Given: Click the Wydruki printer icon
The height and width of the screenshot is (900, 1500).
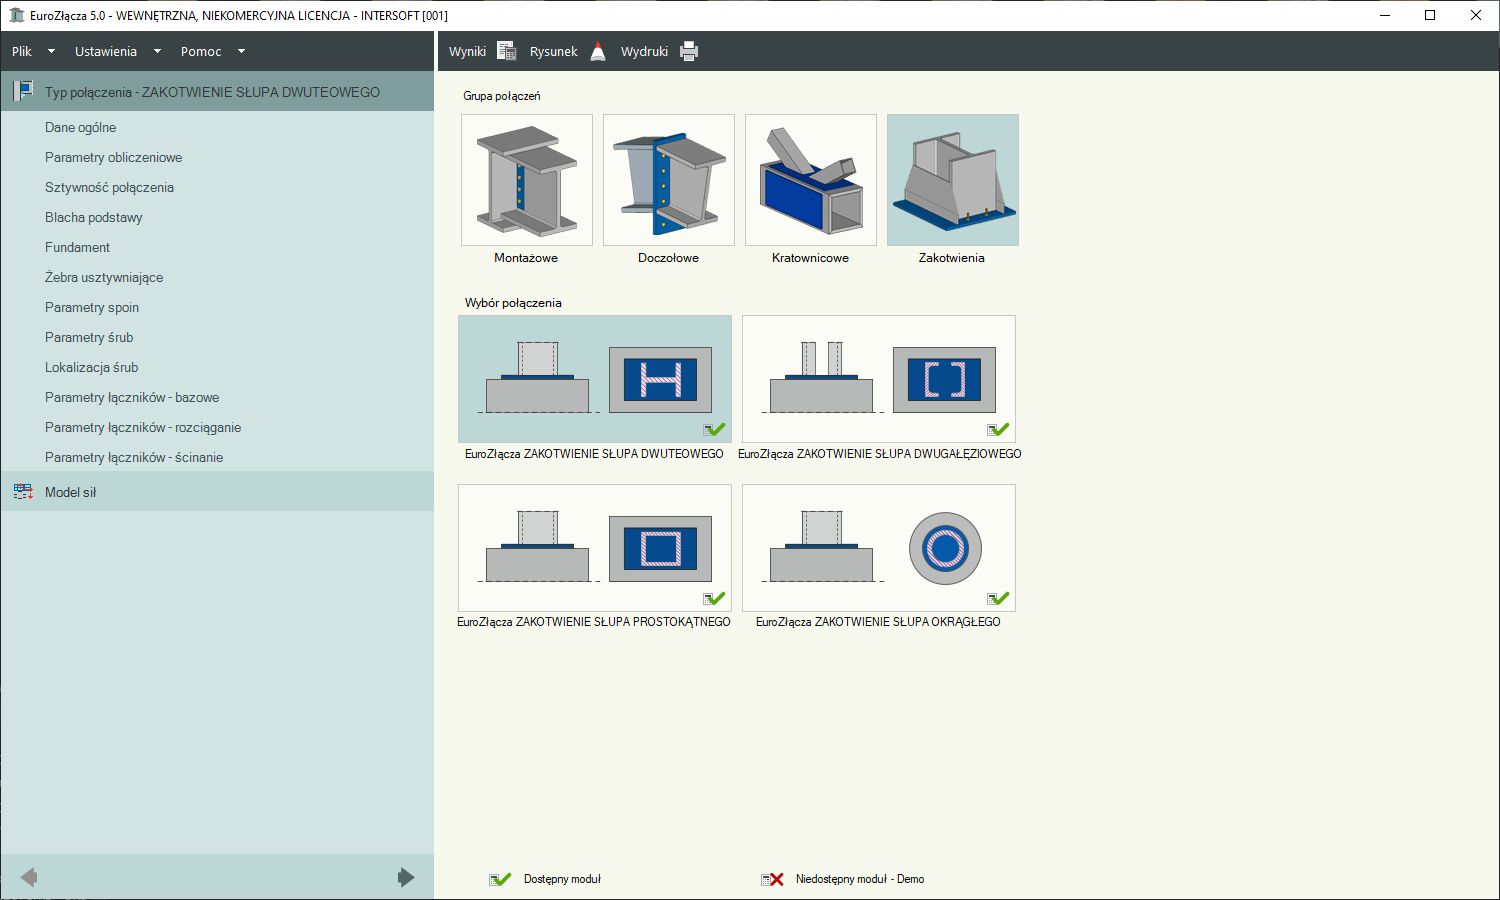Looking at the screenshot, I should pyautogui.click(x=689, y=51).
